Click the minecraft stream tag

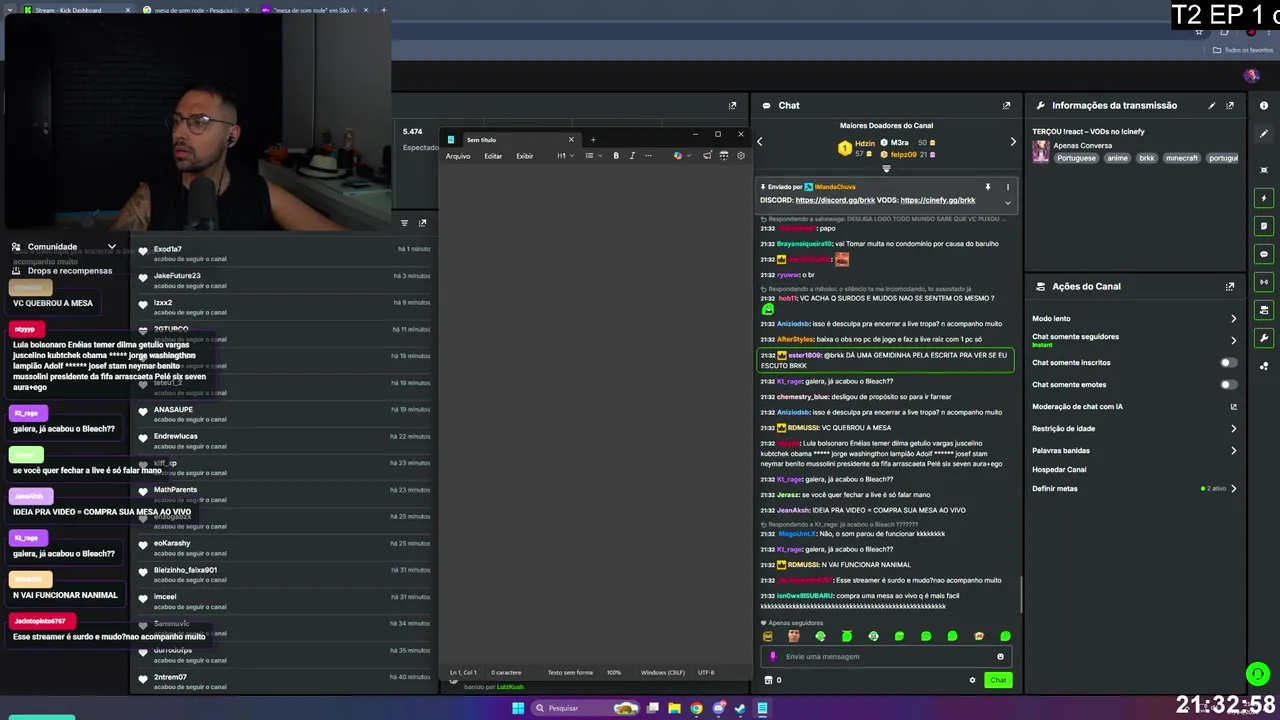click(1181, 158)
